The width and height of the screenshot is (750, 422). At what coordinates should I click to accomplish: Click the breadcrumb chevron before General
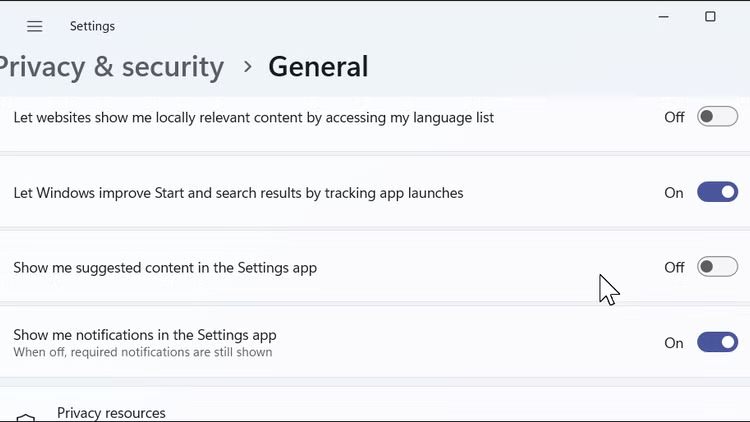(247, 67)
